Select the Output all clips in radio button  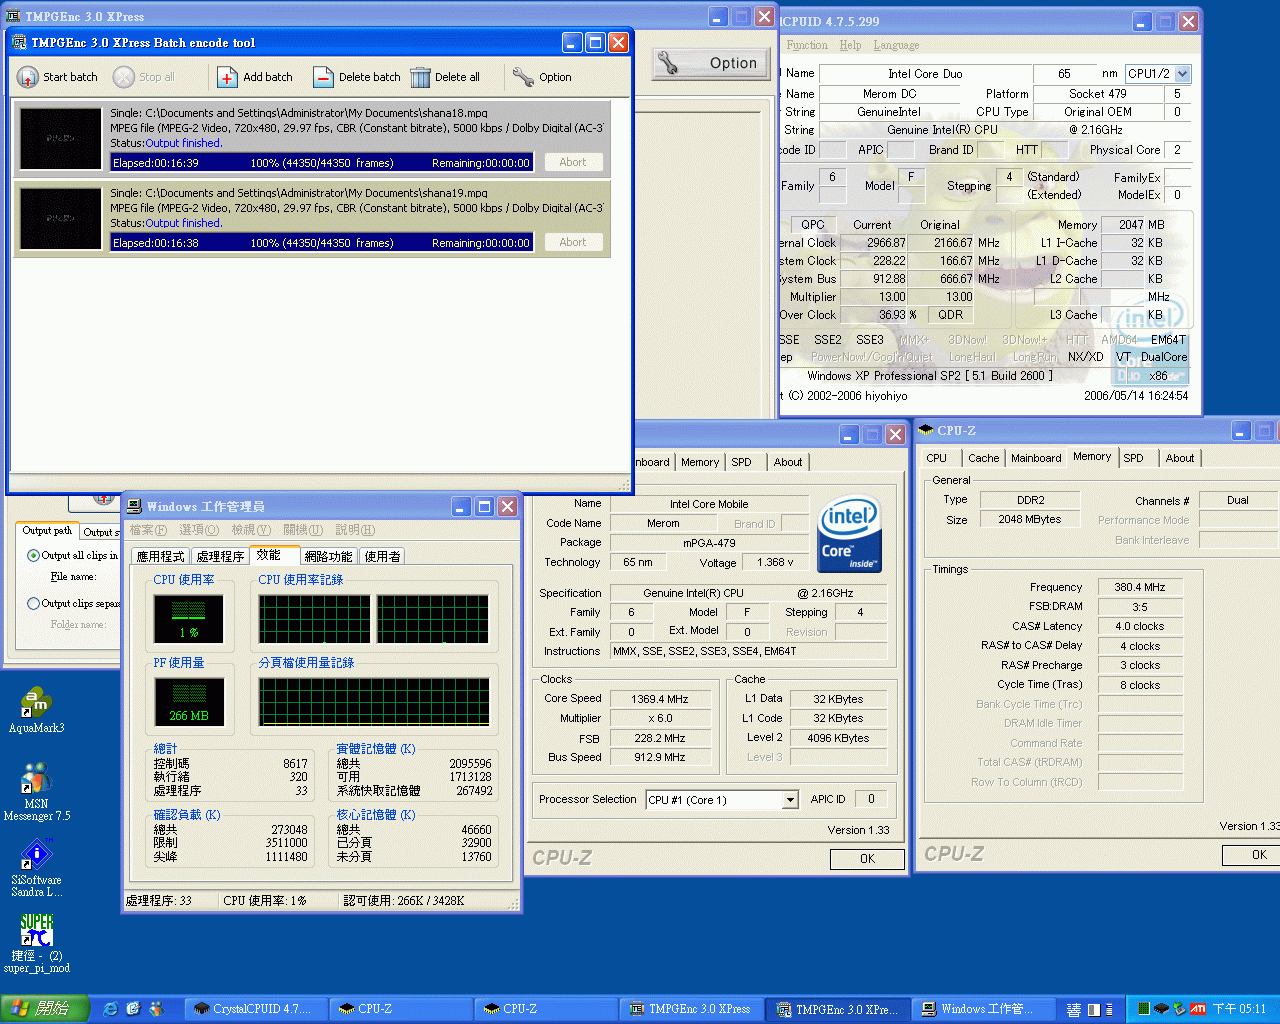pyautogui.click(x=34, y=555)
